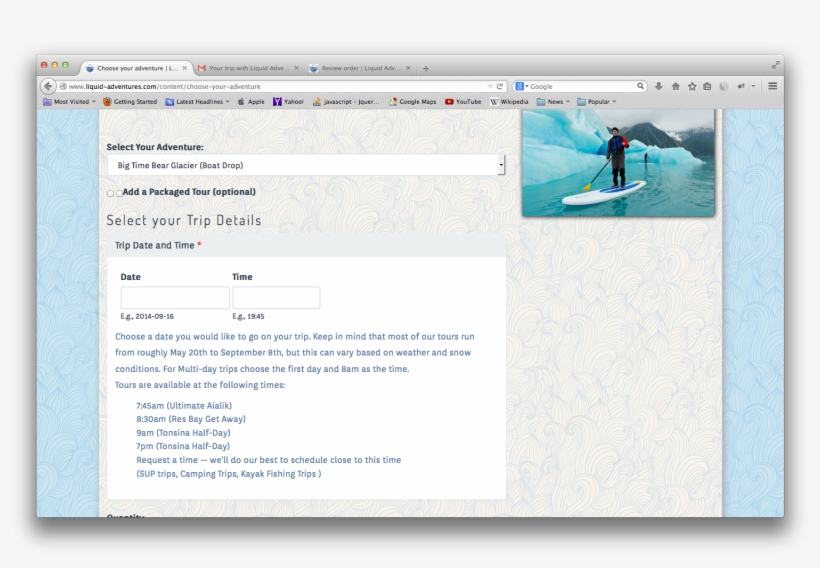
Task: Switch to Your trip with Liquid Adve... Gmail tab
Action: (247, 68)
